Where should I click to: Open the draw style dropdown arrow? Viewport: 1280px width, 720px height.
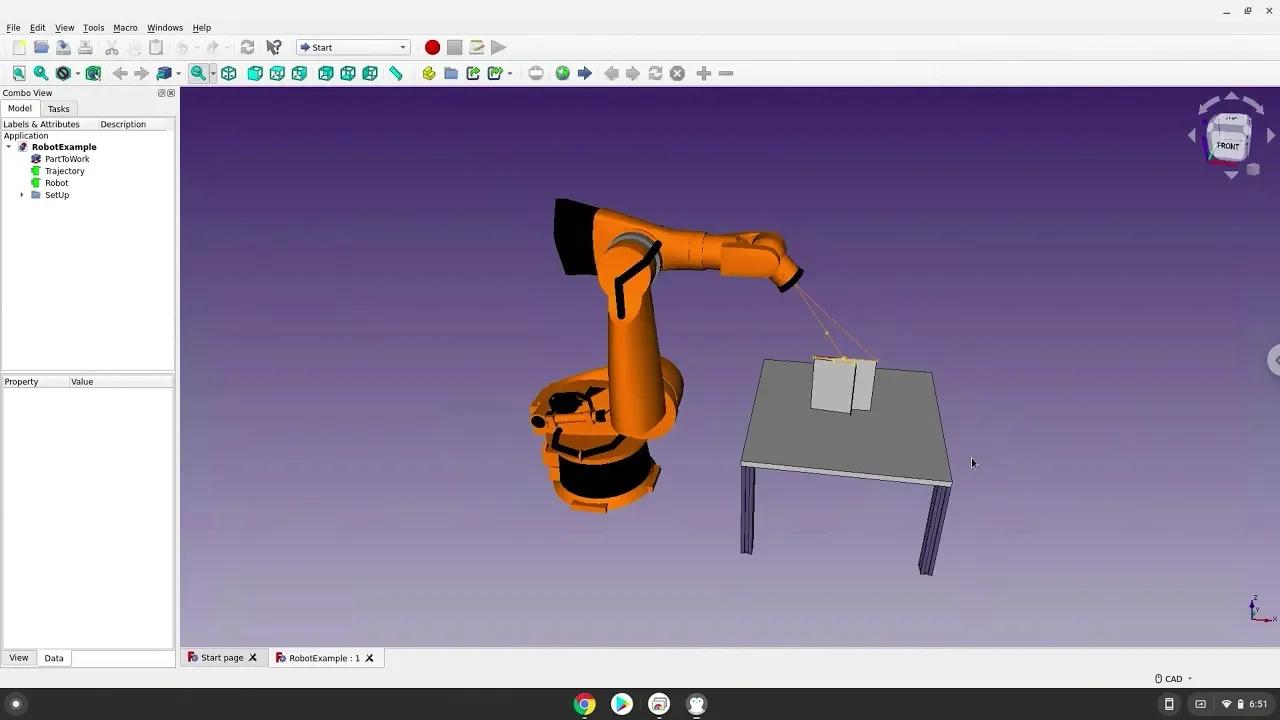click(x=76, y=72)
